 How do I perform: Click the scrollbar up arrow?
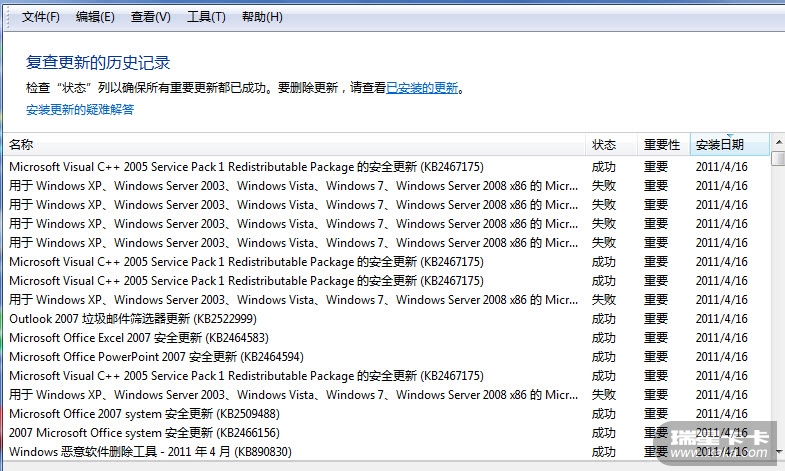(778, 142)
